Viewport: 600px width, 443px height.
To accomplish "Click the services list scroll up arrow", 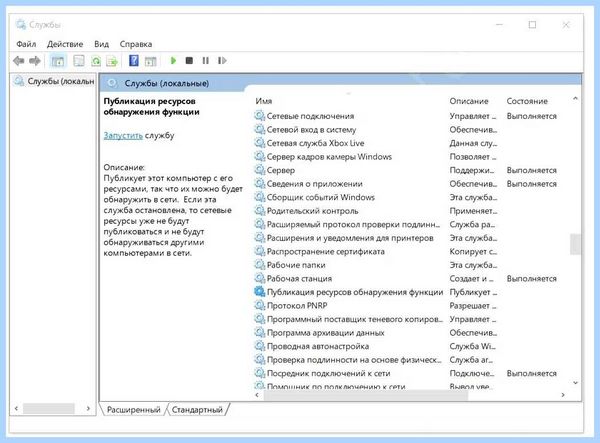I will tap(575, 99).
